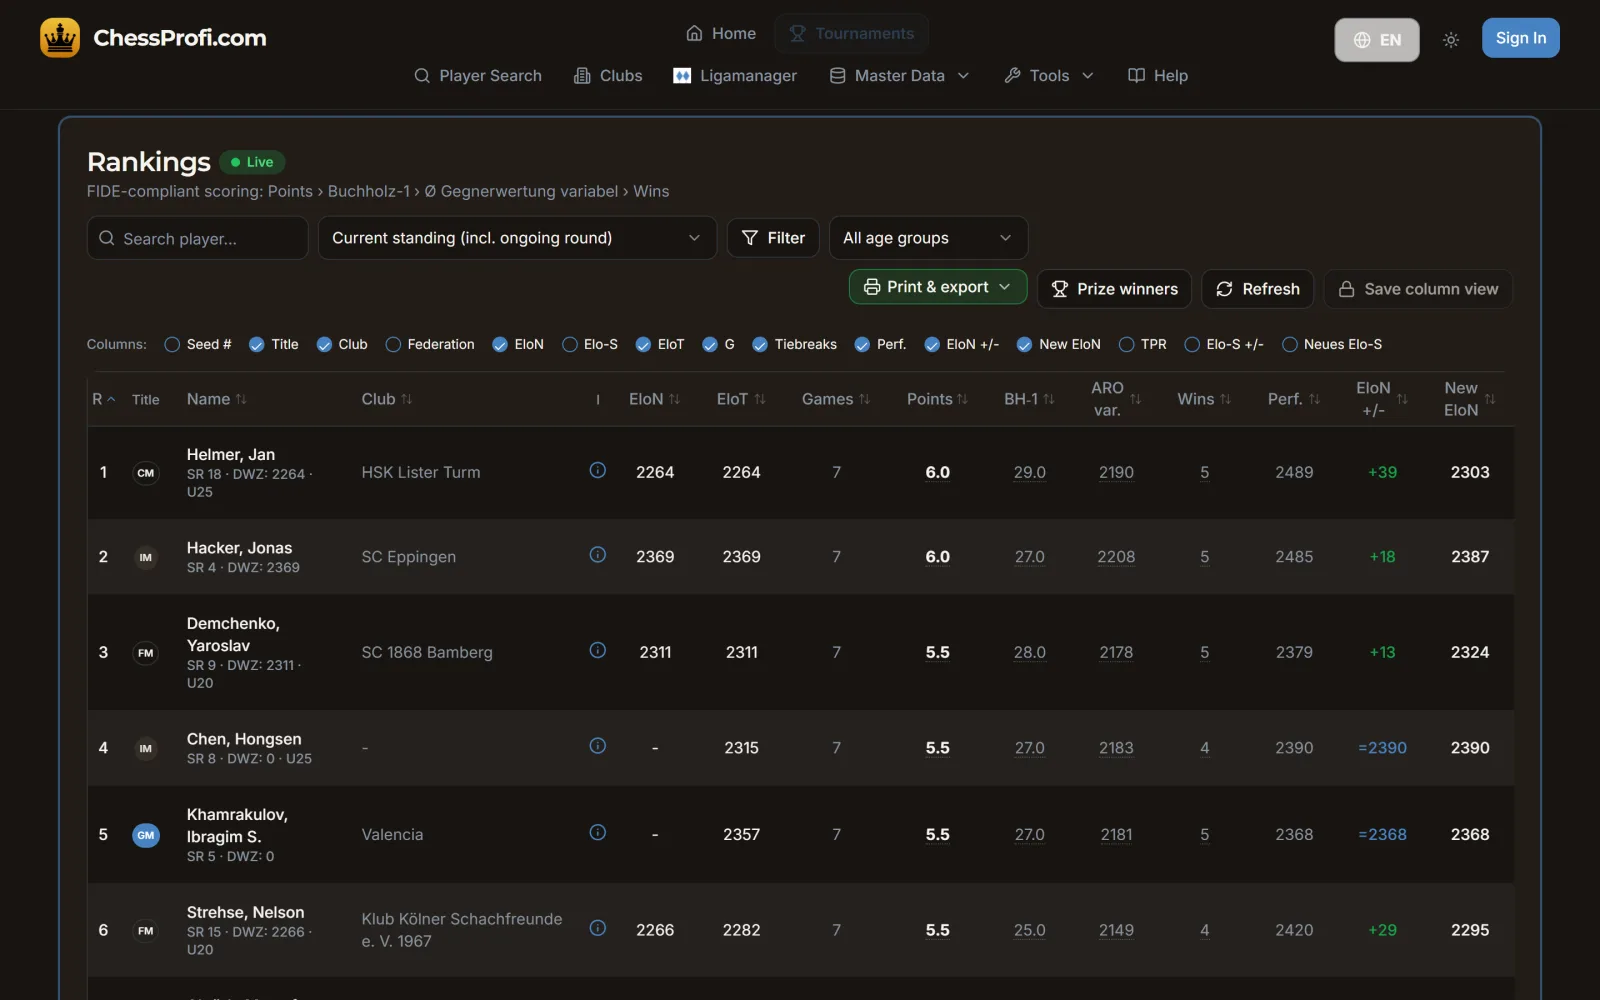Click the Prize winners button
Screen dimensions: 1600x1000
[x=1114, y=289]
